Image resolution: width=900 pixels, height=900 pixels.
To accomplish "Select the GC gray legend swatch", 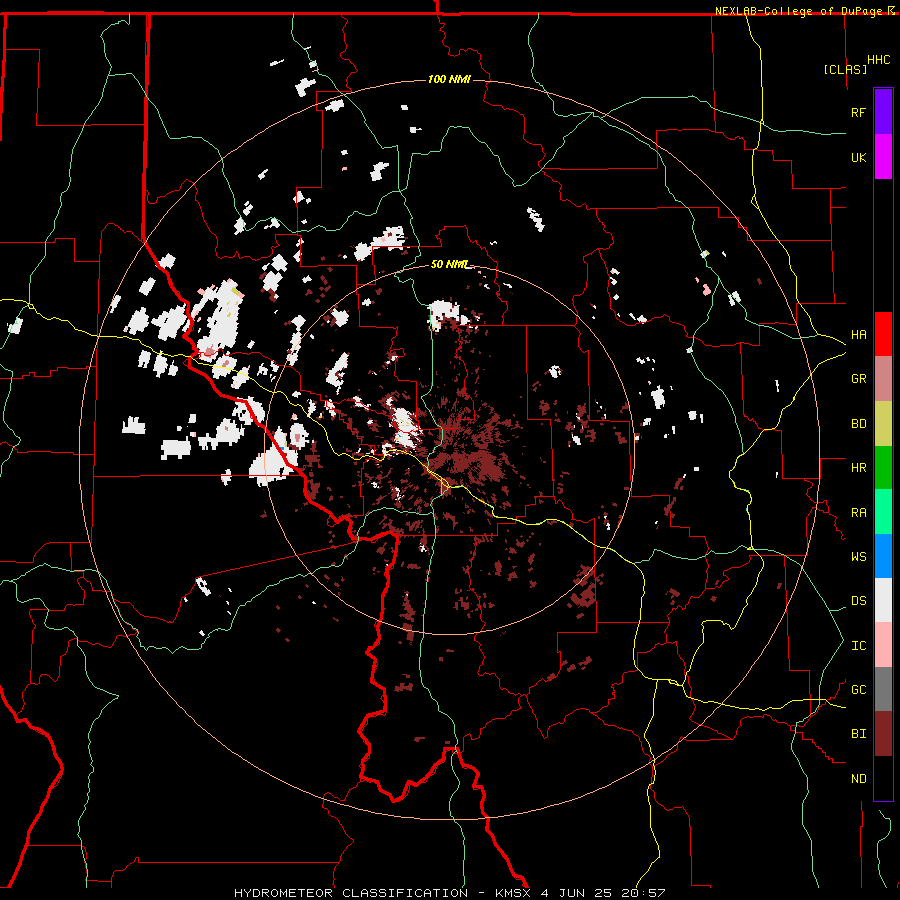I will click(883, 689).
